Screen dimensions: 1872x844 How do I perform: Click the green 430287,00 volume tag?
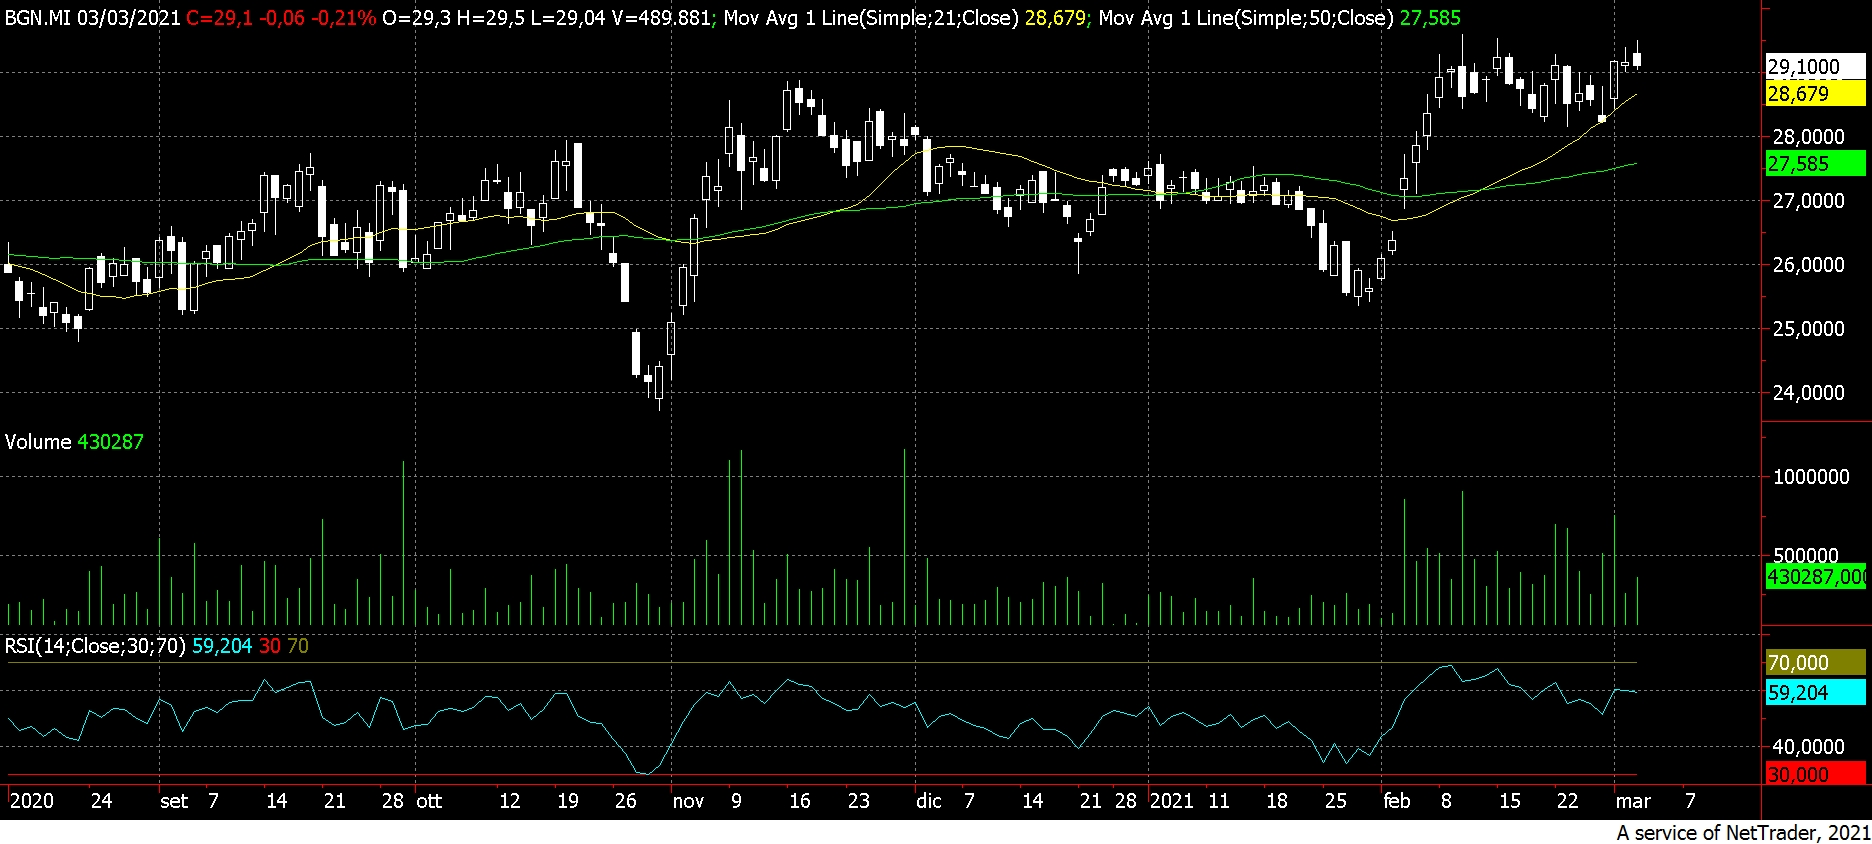[1816, 577]
